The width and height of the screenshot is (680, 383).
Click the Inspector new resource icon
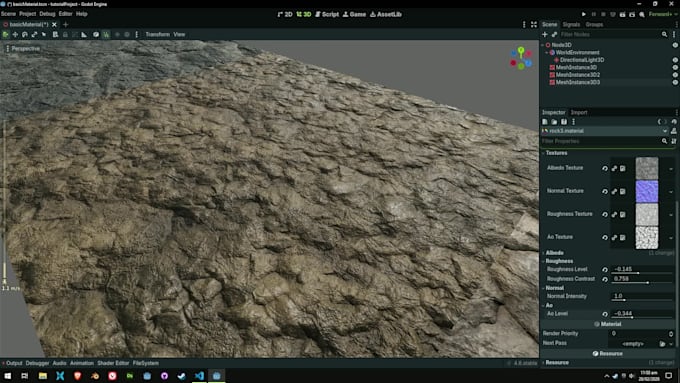[x=545, y=122]
